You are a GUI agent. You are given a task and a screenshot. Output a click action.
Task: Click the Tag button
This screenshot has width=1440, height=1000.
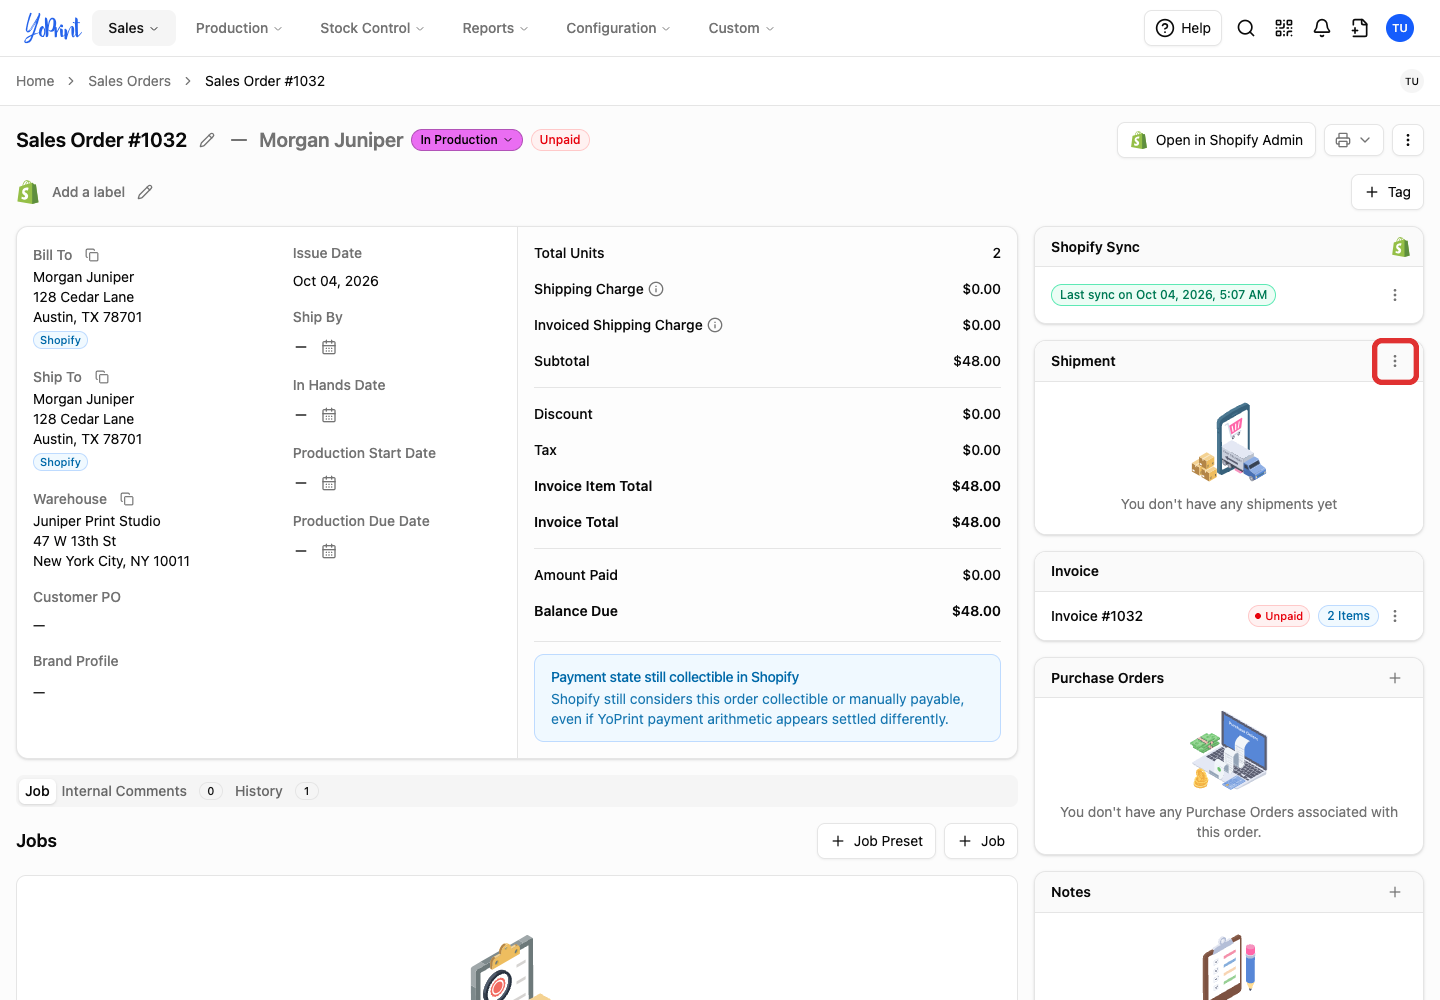1387,192
